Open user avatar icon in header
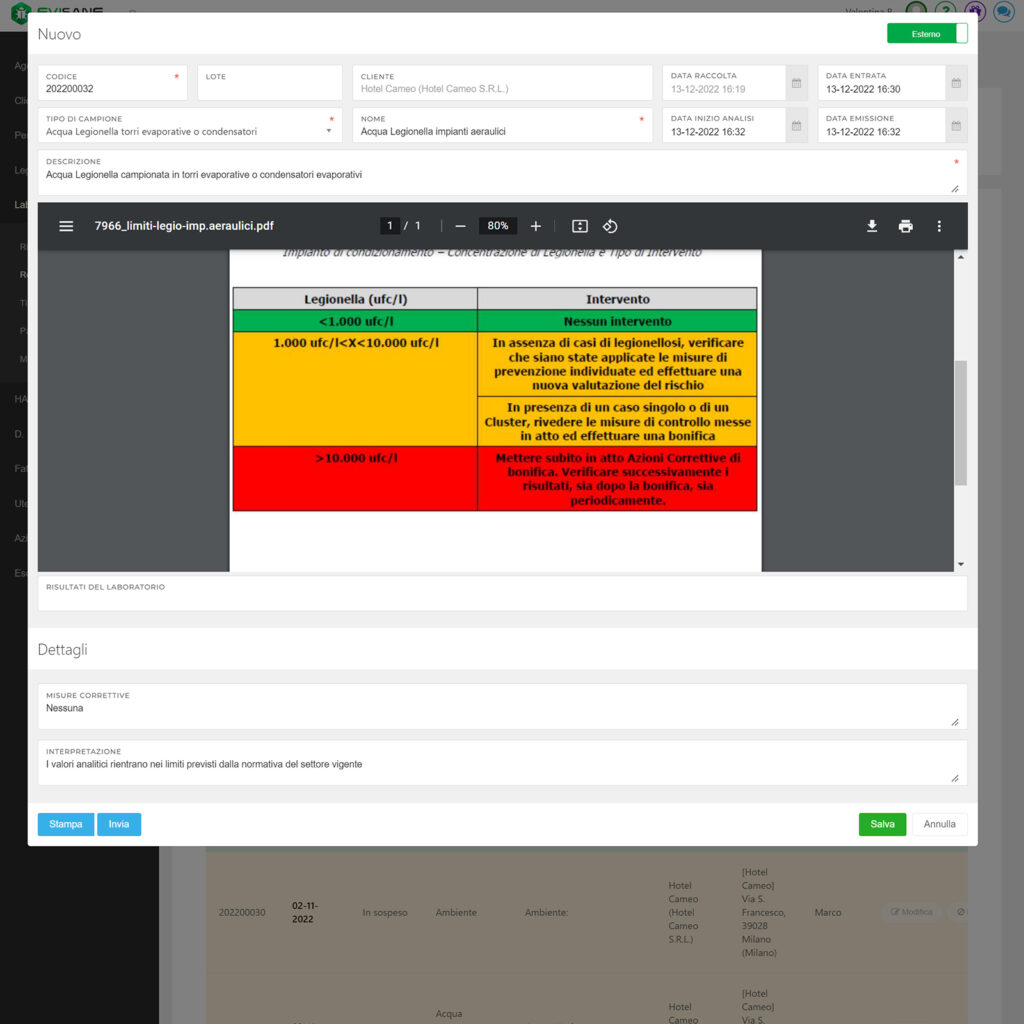Image resolution: width=1024 pixels, height=1024 pixels. pos(916,10)
